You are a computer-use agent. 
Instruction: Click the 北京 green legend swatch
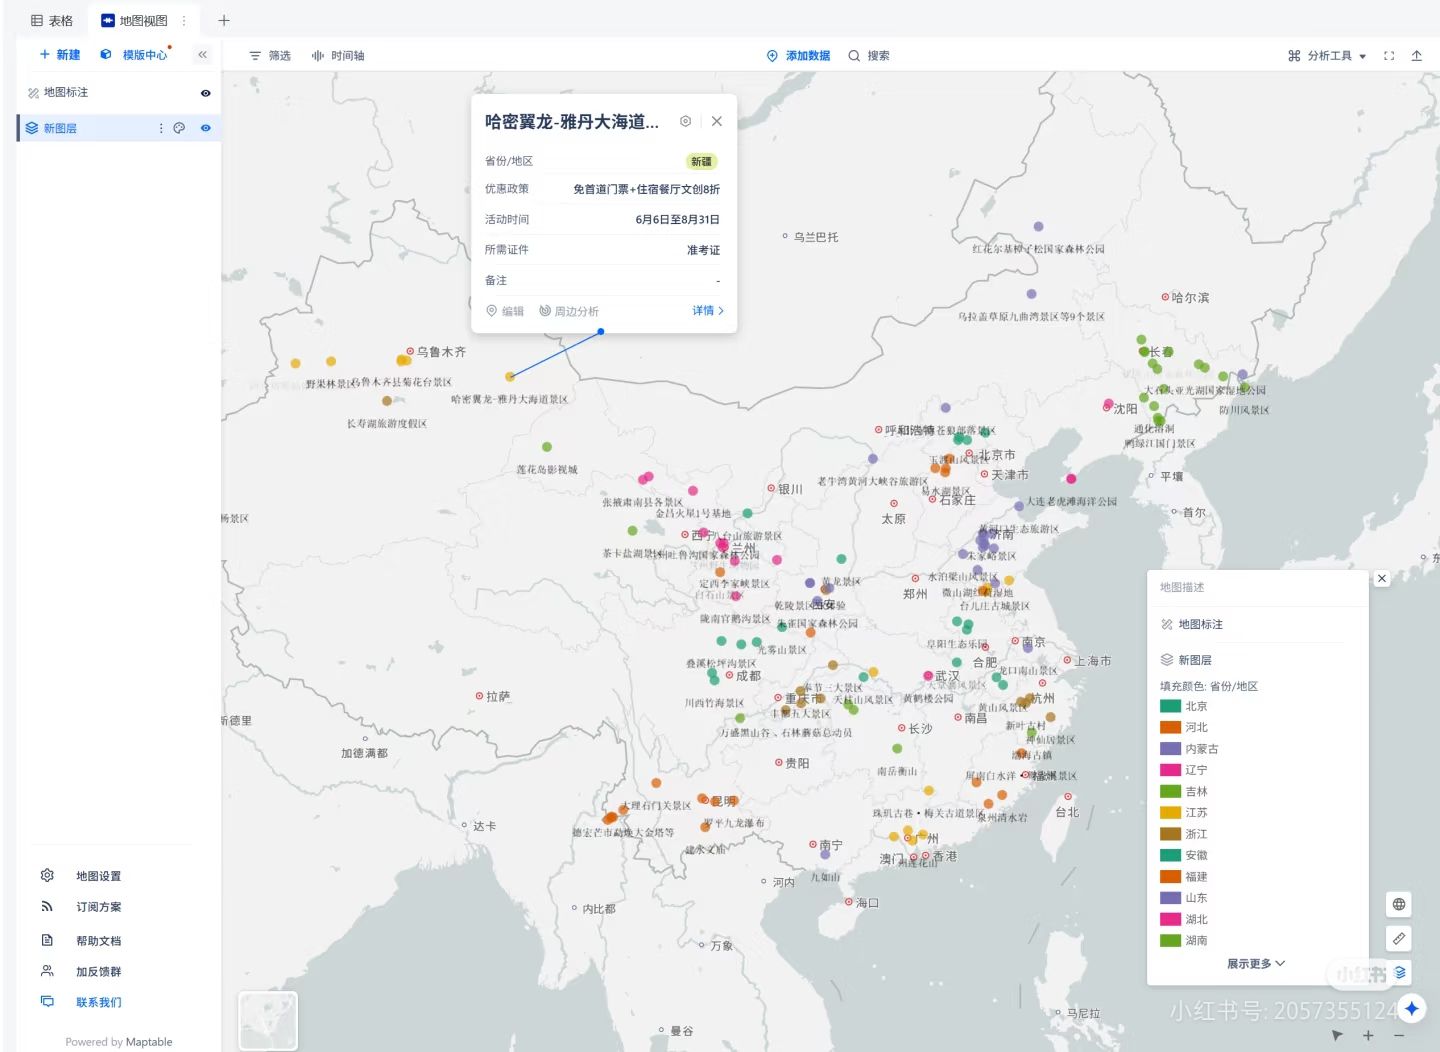1170,706
